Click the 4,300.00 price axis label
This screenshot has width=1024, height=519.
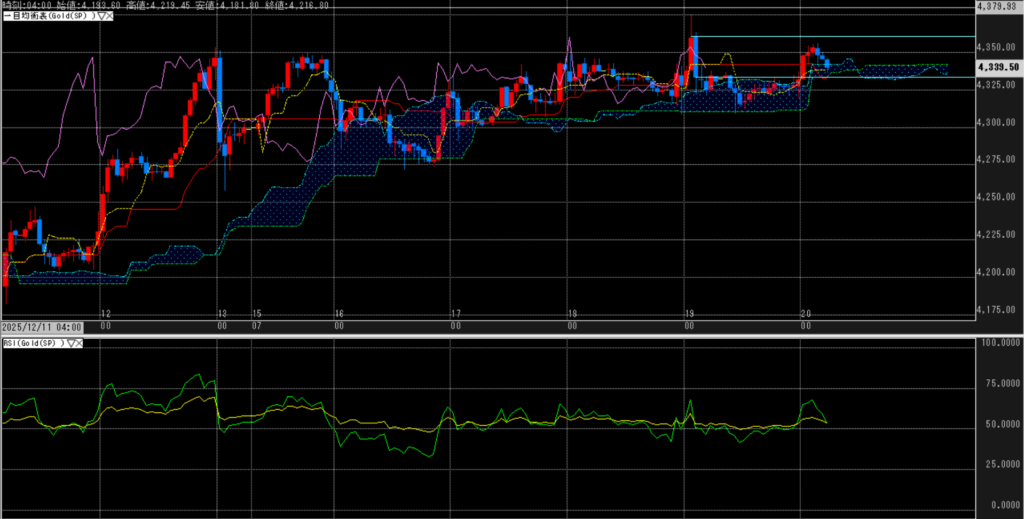(x=997, y=123)
